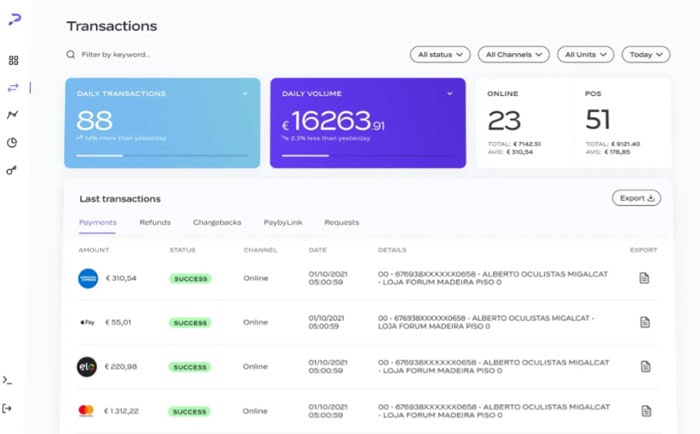Screen dimensions: 700x434
Task: Click the Transactions page title
Action: (x=112, y=26)
